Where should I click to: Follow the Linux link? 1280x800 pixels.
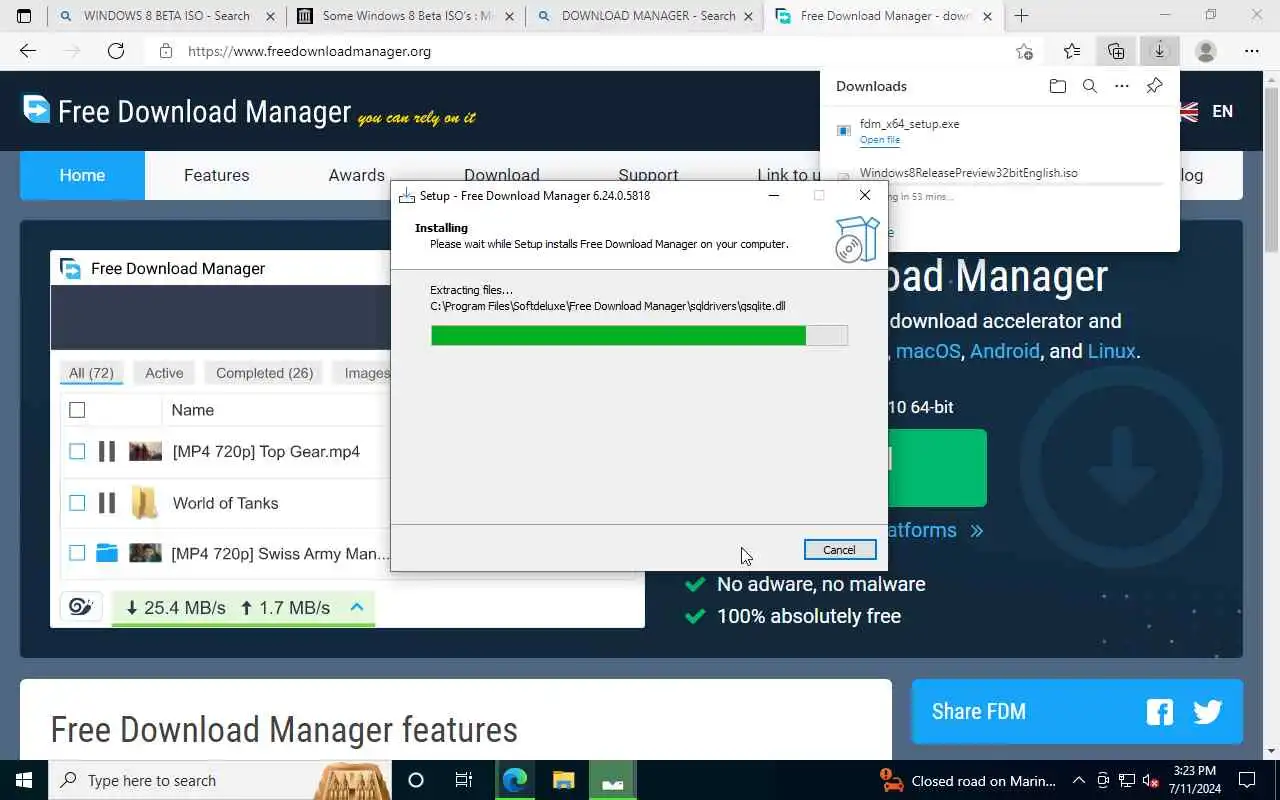coord(1111,351)
